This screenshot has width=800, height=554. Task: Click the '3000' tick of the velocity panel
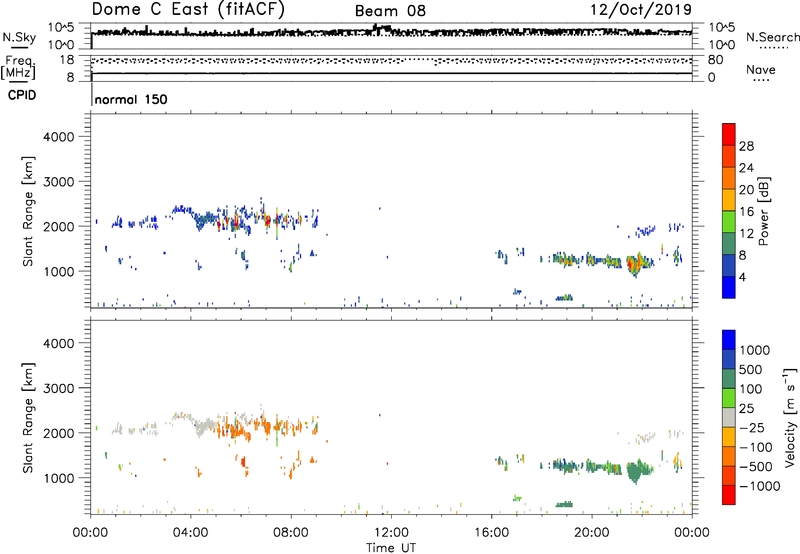tap(58, 388)
